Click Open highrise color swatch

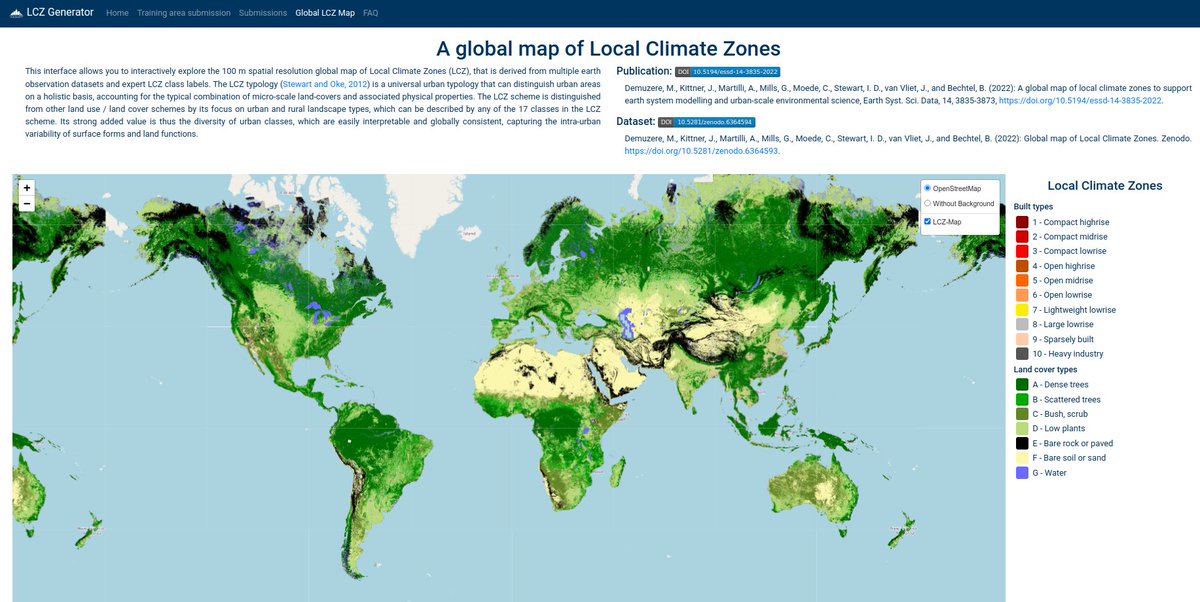point(1022,266)
